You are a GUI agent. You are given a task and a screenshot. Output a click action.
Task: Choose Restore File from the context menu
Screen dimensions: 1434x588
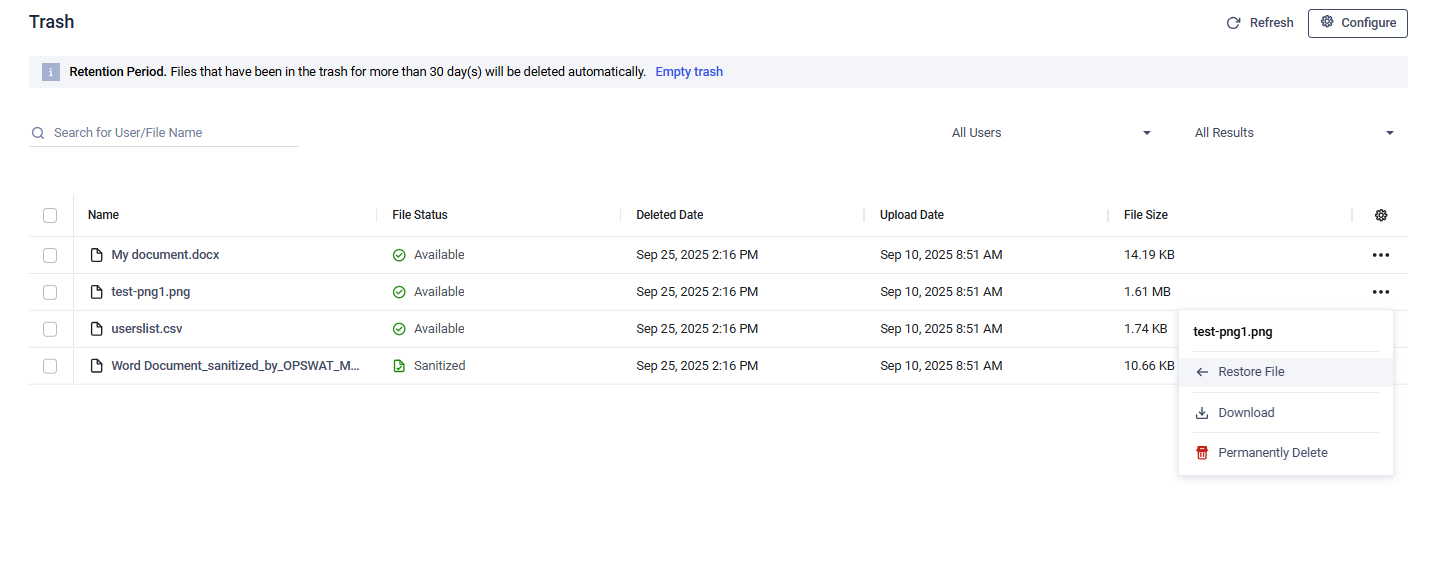[1251, 372]
